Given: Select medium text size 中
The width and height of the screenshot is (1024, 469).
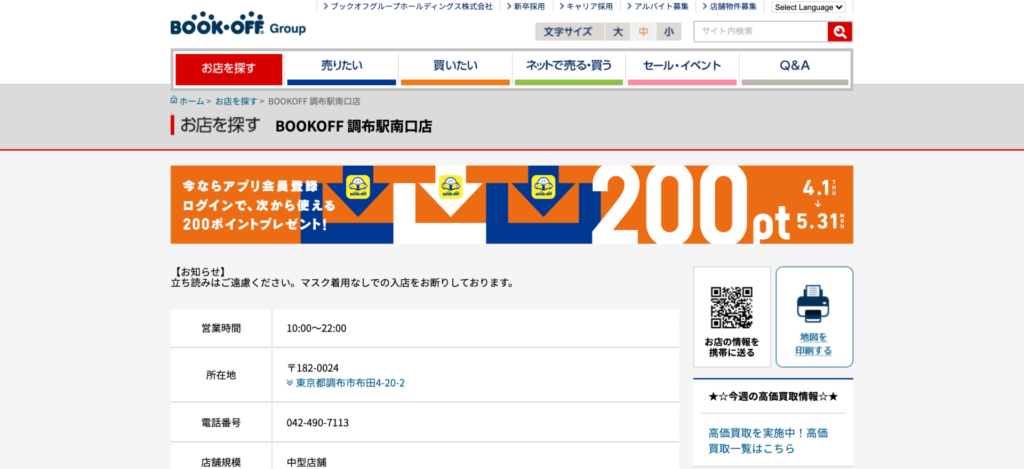Looking at the screenshot, I should (x=643, y=31).
